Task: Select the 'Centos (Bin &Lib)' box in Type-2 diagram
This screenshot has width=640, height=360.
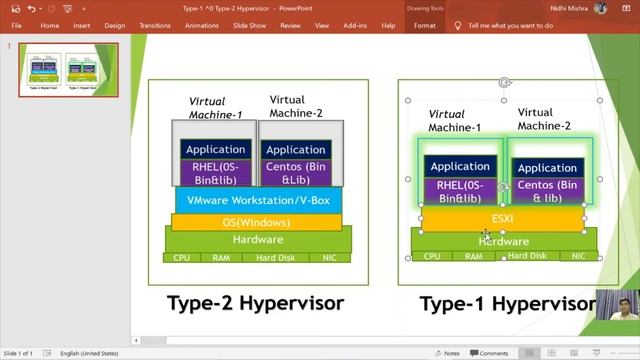Action: pyautogui.click(x=296, y=173)
